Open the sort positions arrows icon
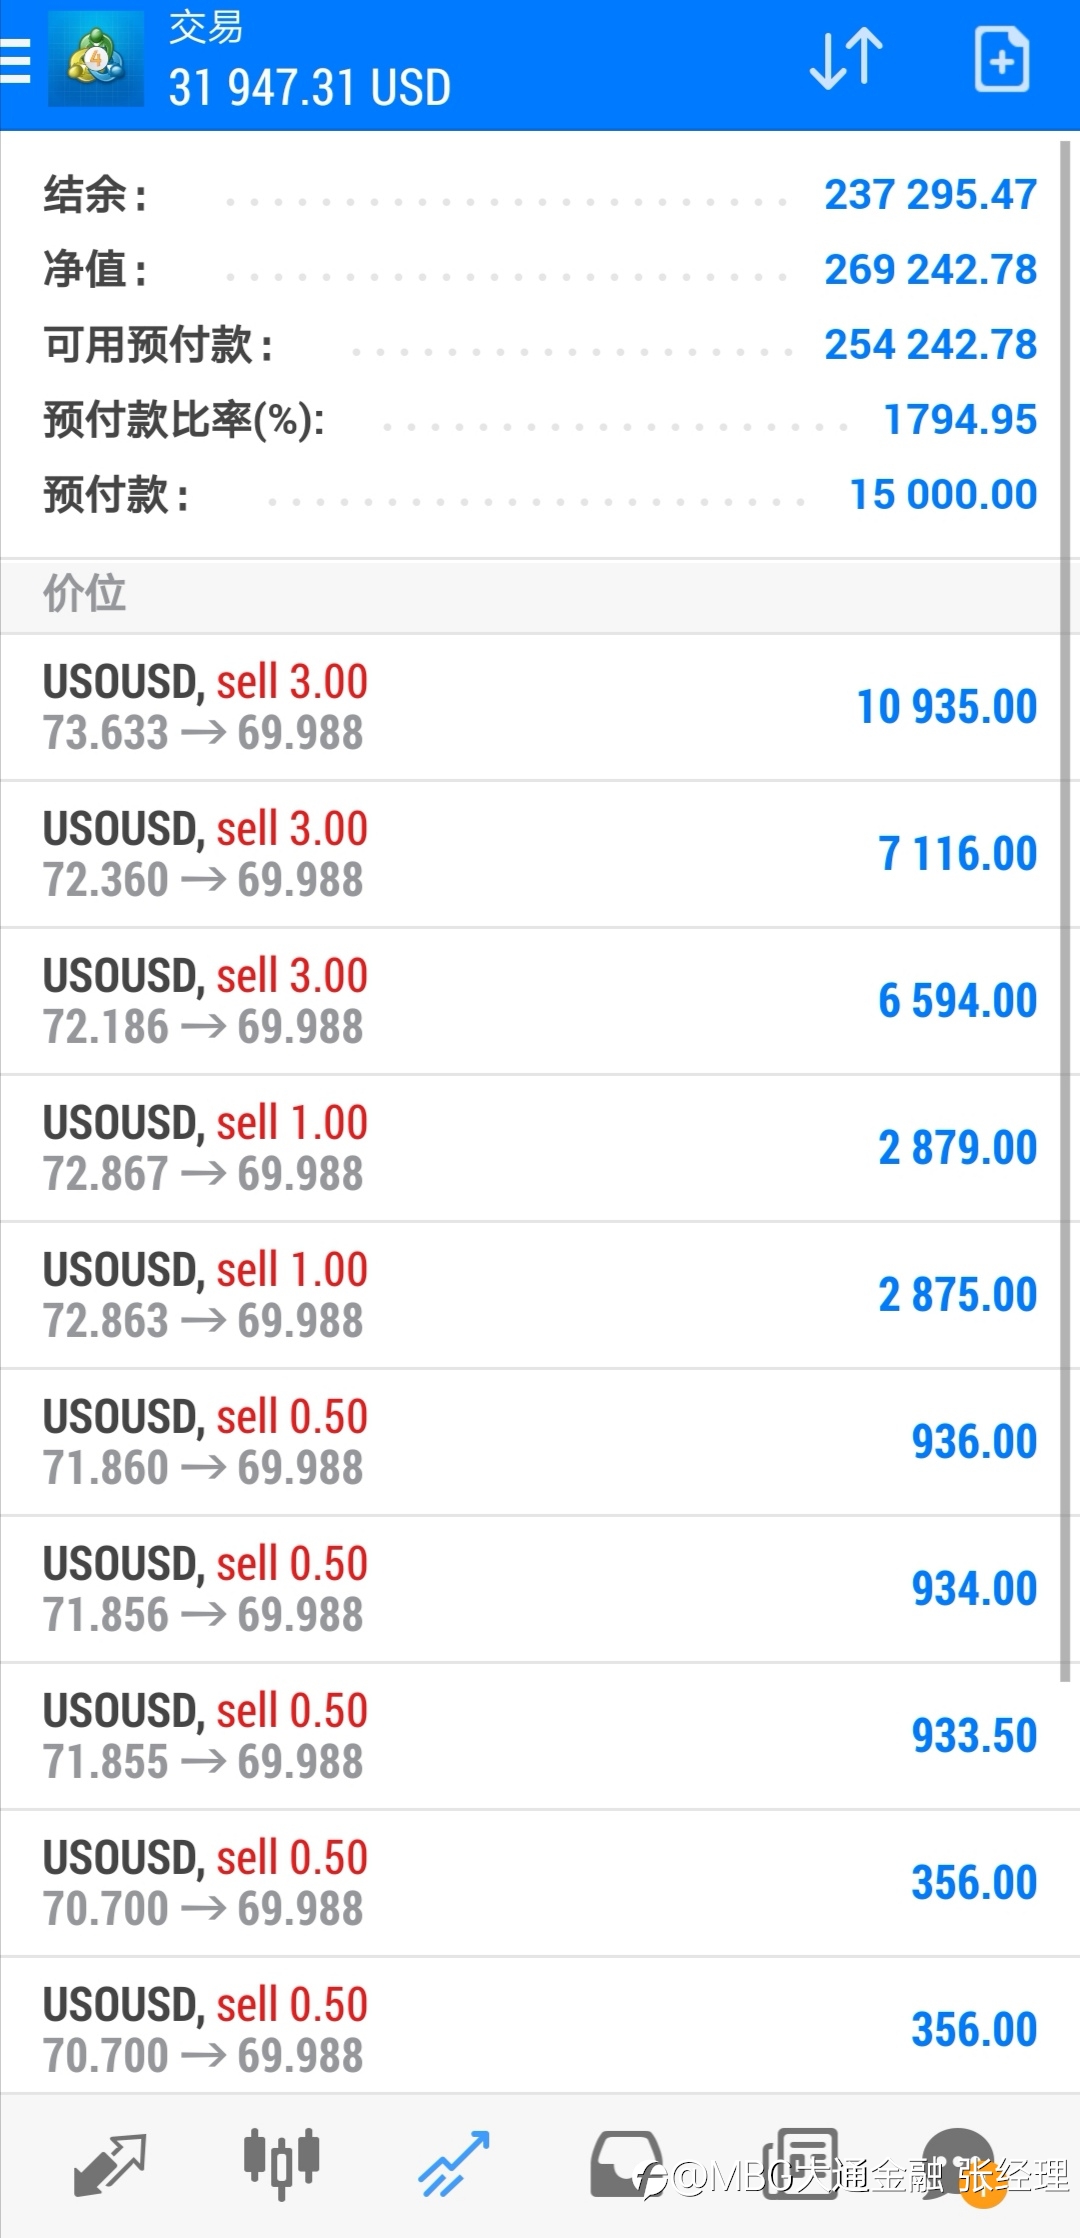 846,60
